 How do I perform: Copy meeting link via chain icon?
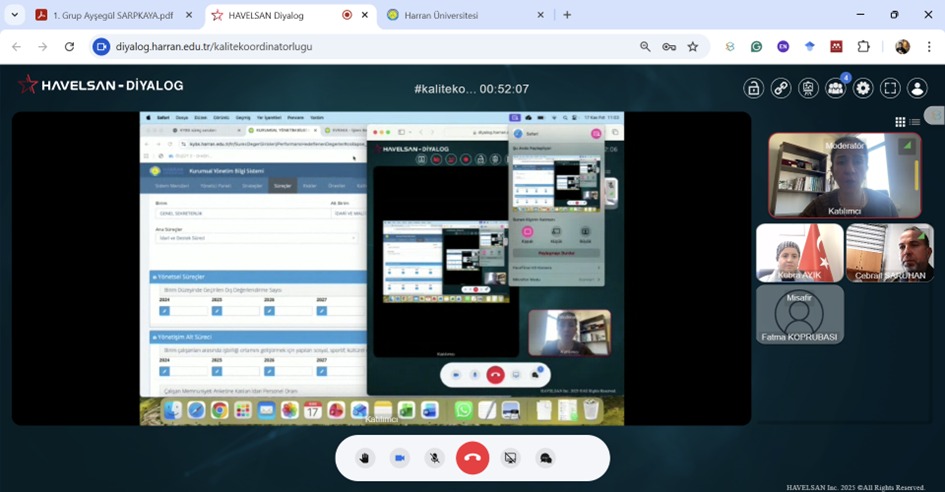point(781,88)
